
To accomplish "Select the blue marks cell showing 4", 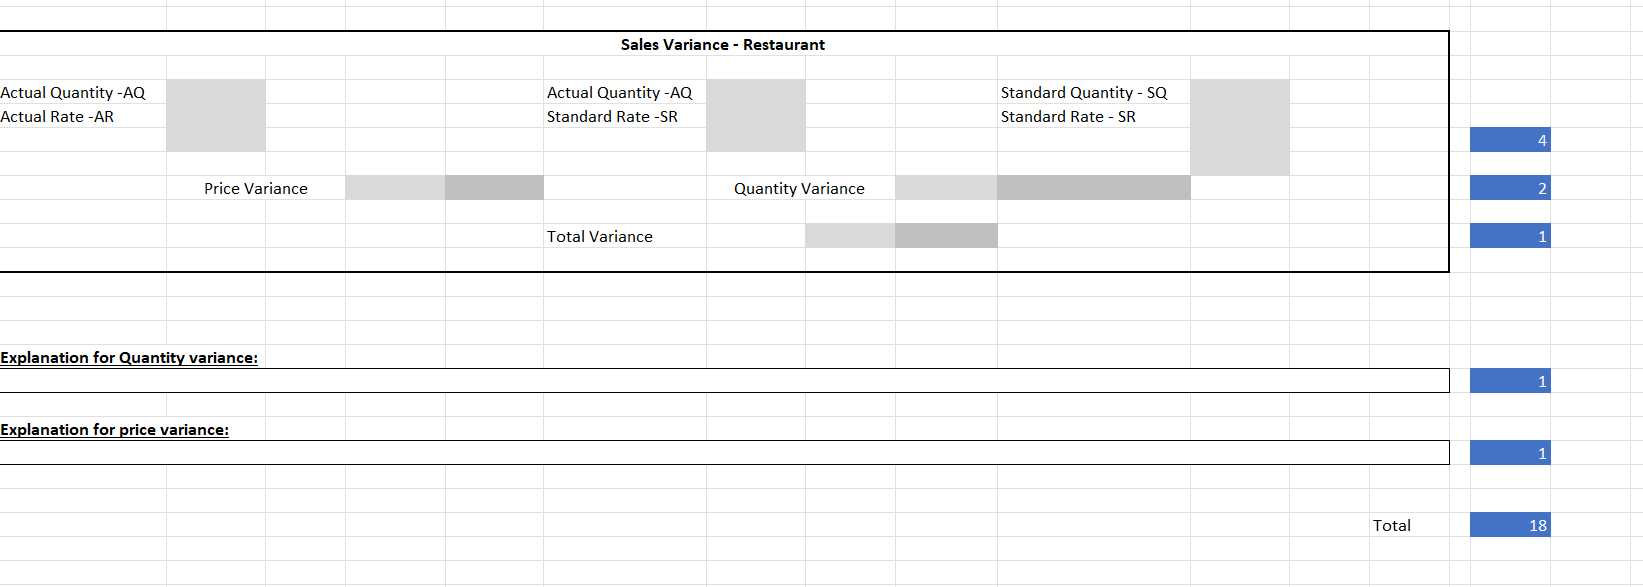I will coord(1510,140).
